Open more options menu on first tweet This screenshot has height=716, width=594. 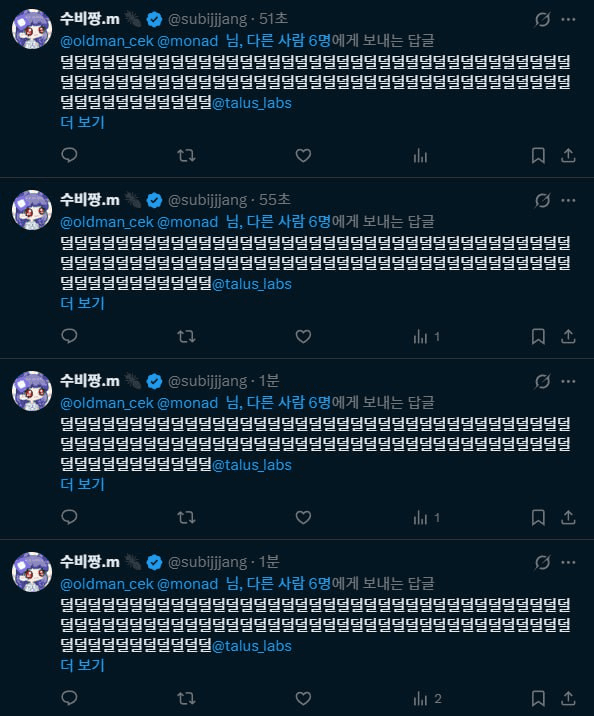pyautogui.click(x=568, y=19)
